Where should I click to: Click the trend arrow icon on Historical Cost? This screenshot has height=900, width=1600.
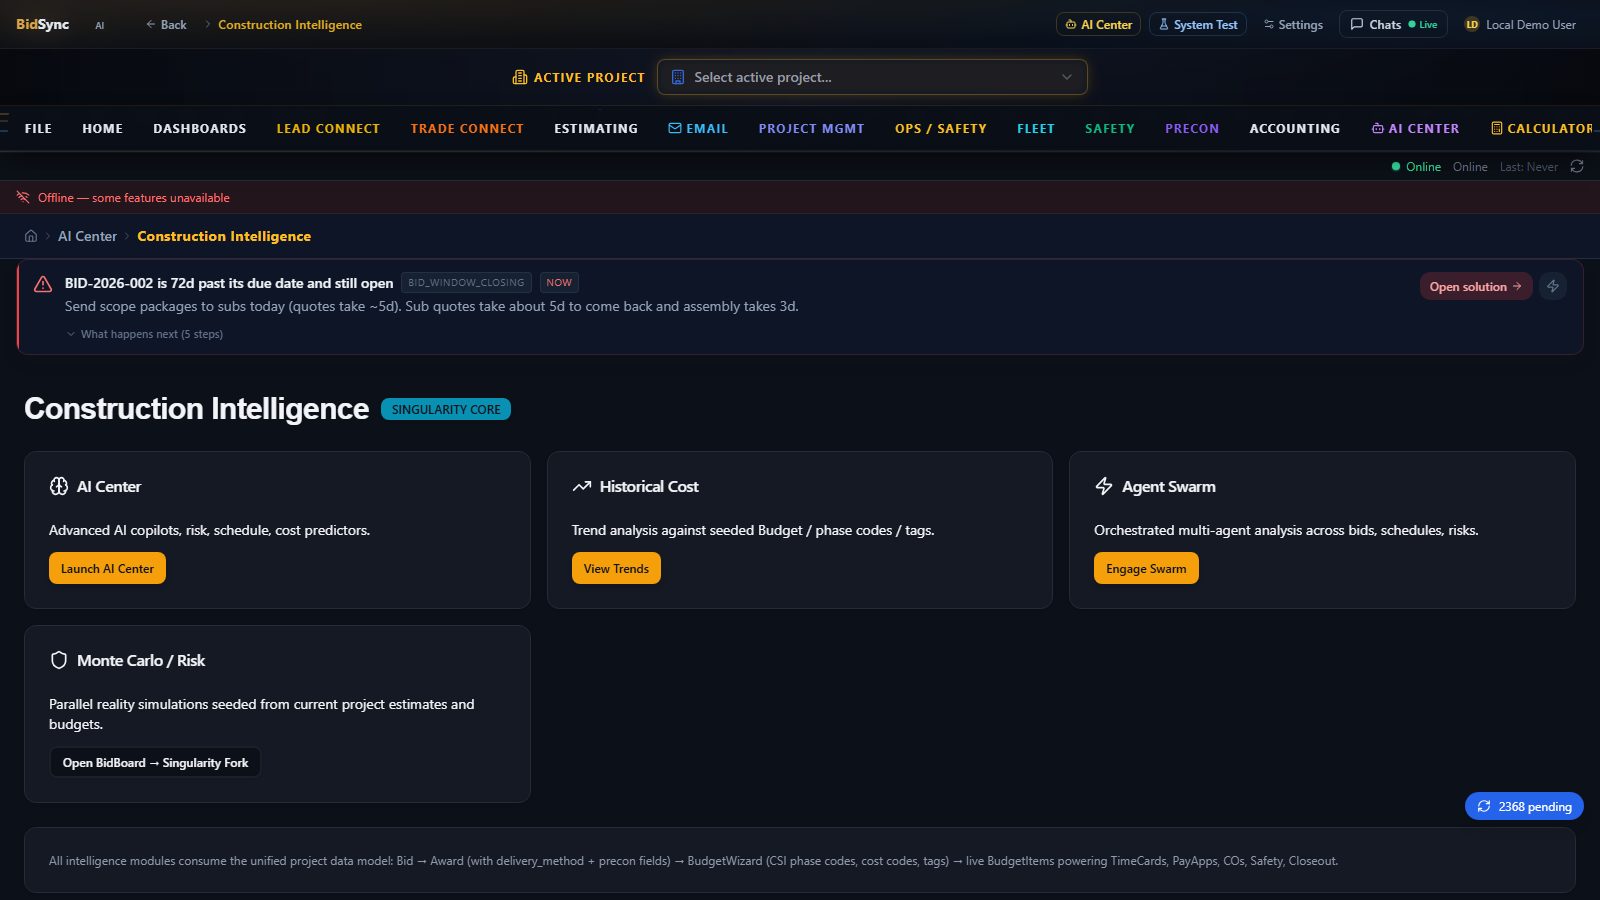click(582, 486)
